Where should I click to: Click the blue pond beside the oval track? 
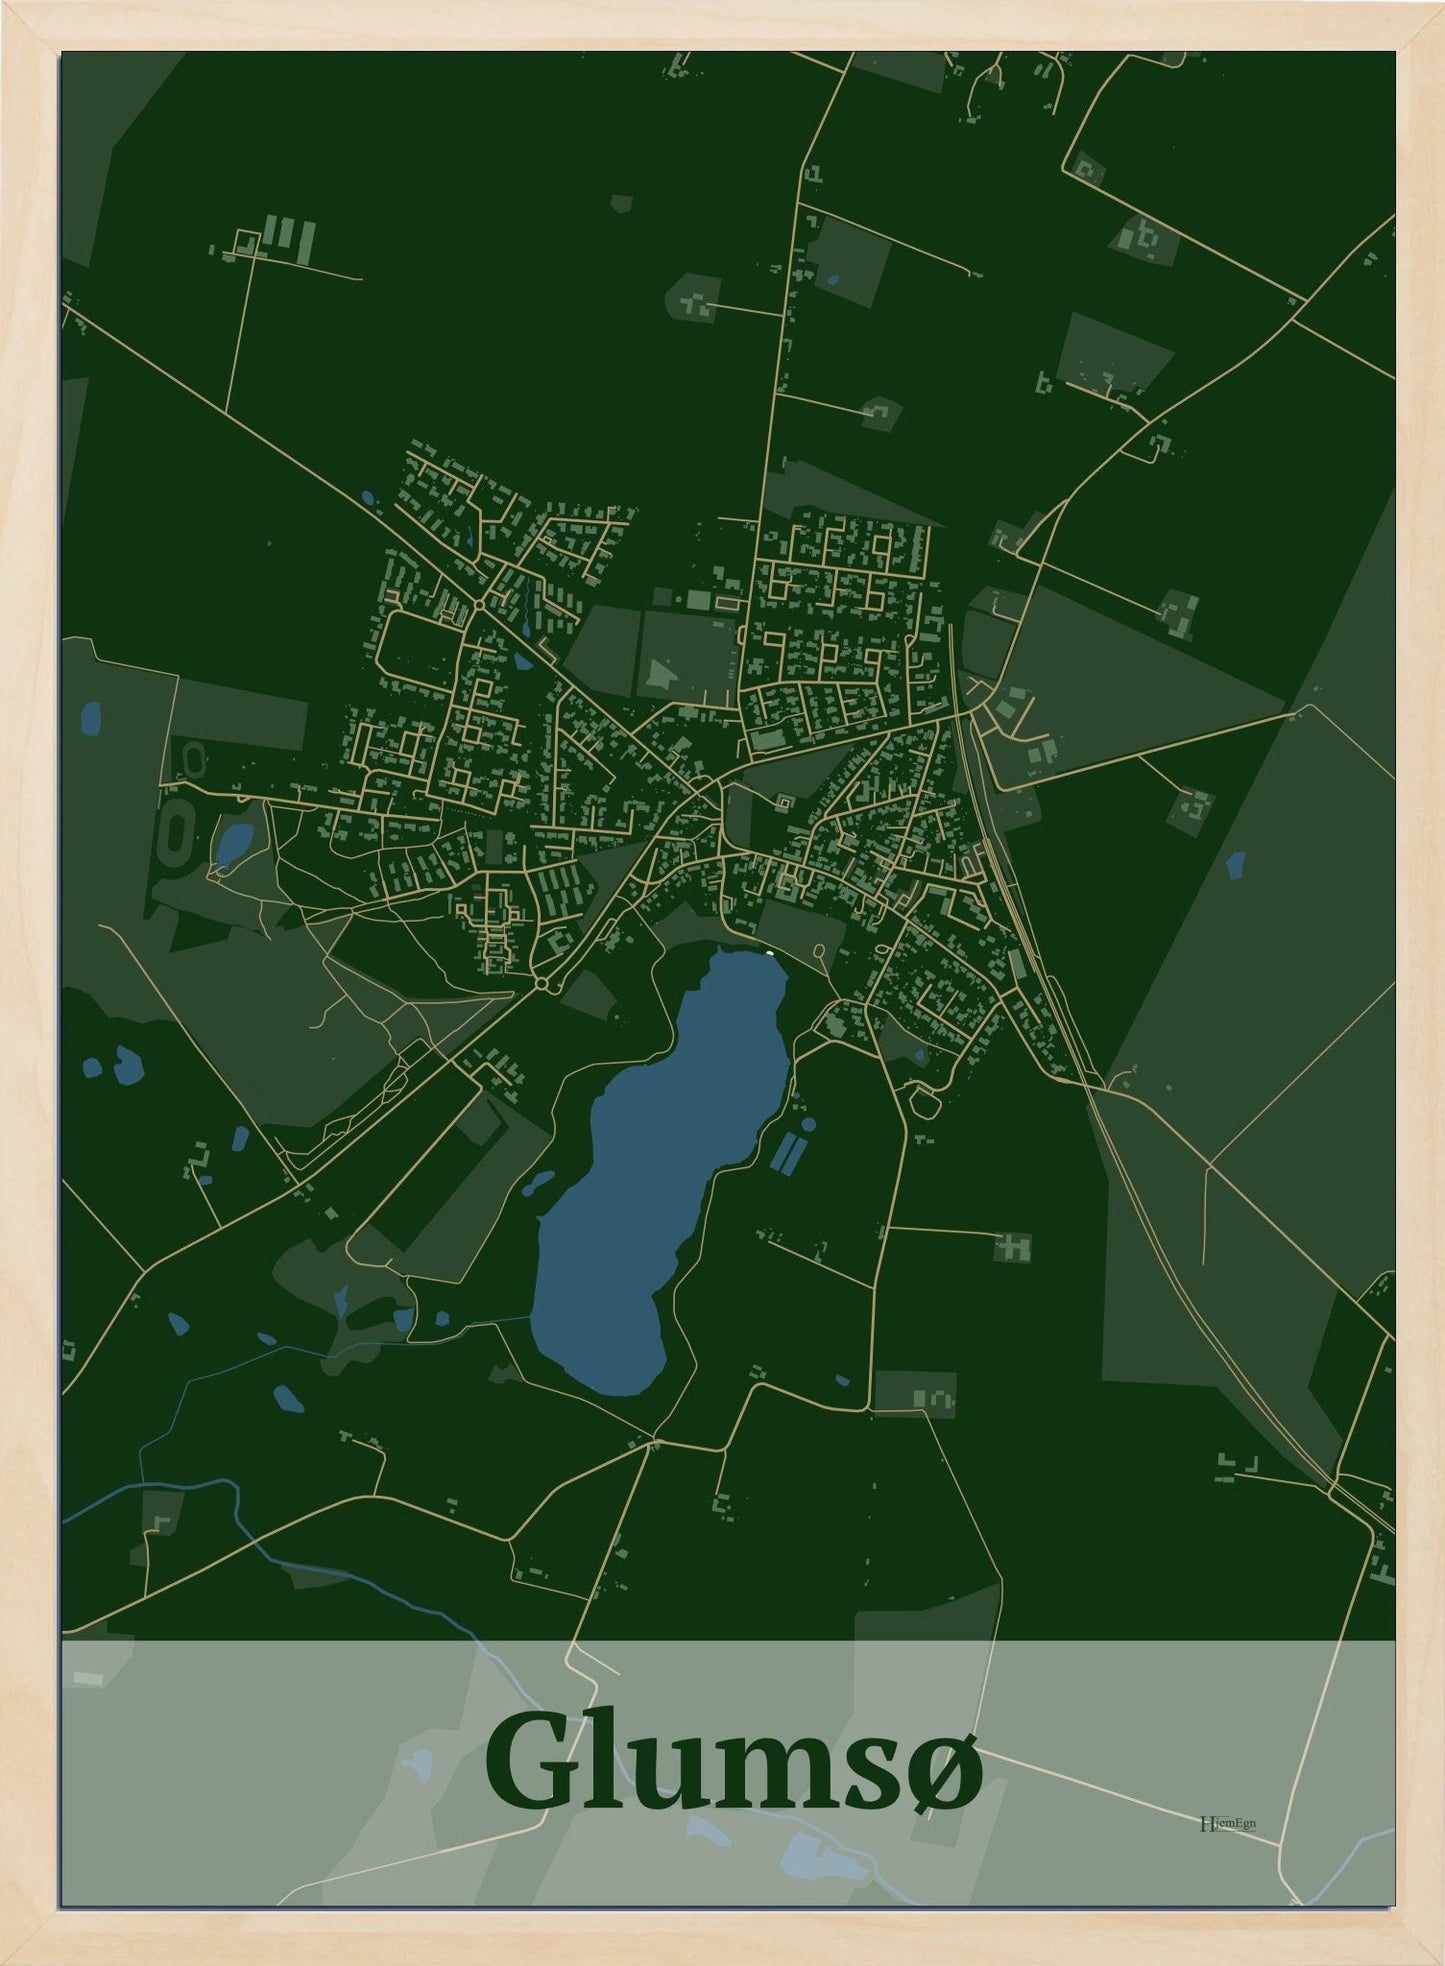click(x=235, y=845)
